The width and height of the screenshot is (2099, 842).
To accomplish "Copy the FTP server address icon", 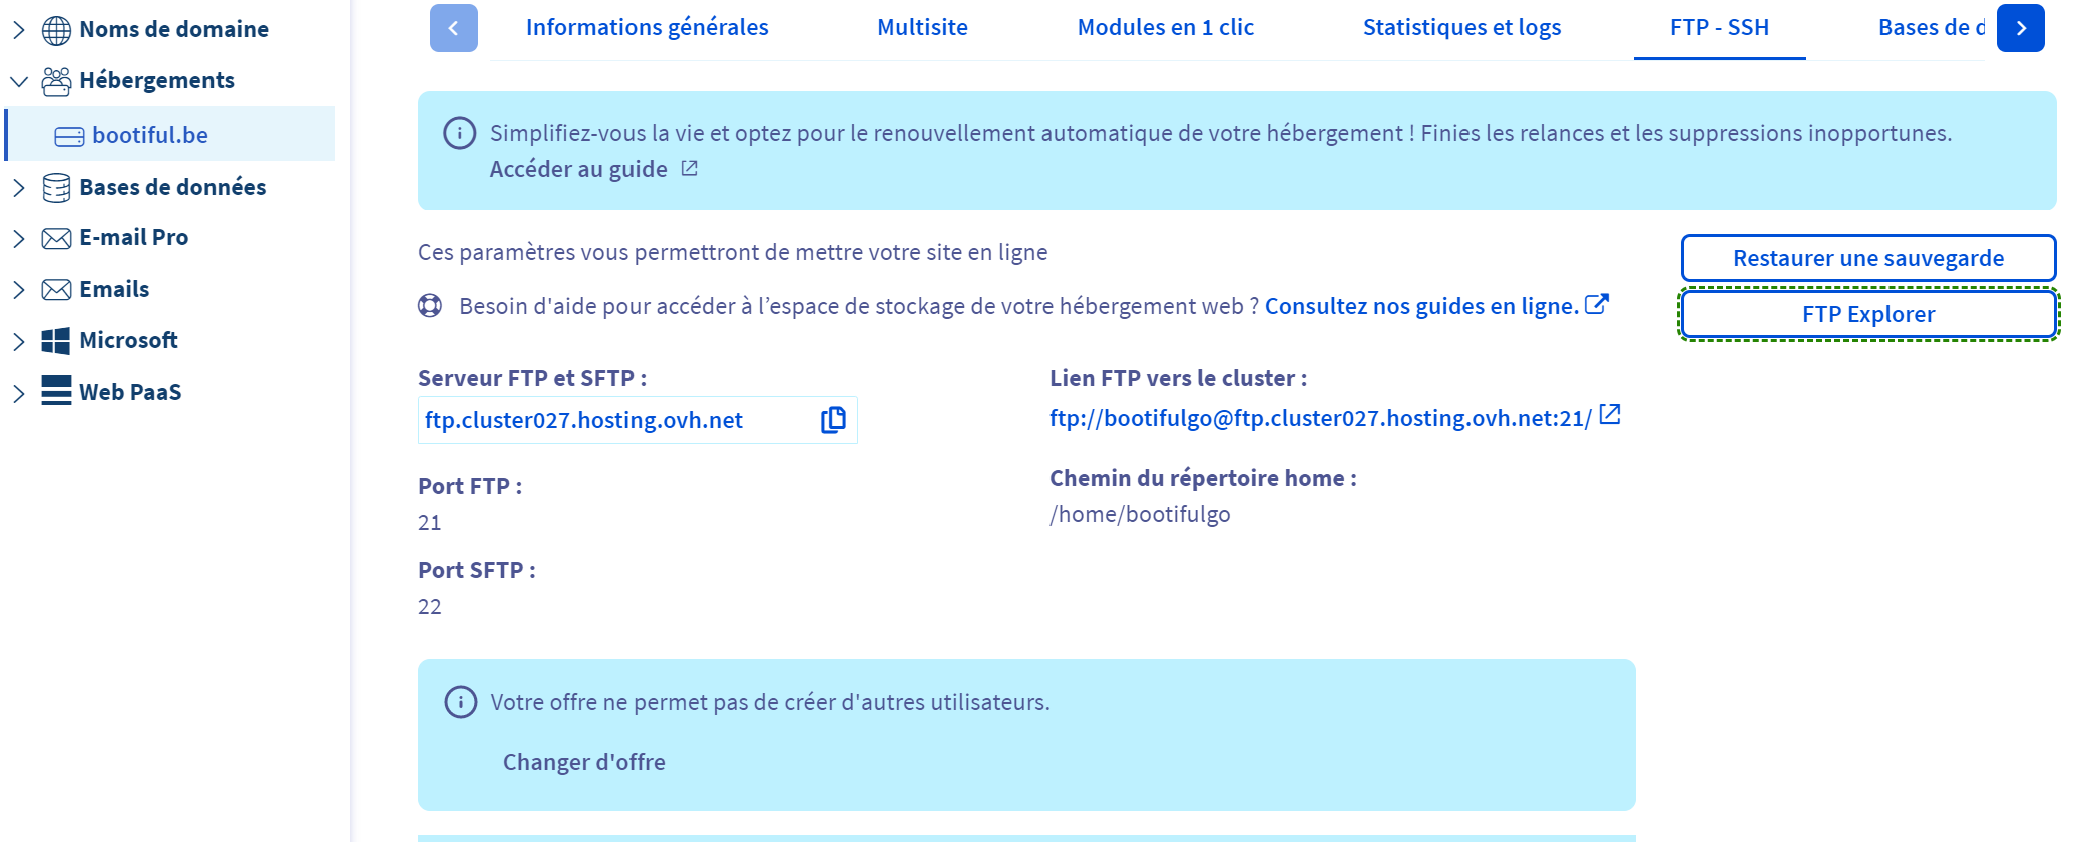I will [x=833, y=420].
